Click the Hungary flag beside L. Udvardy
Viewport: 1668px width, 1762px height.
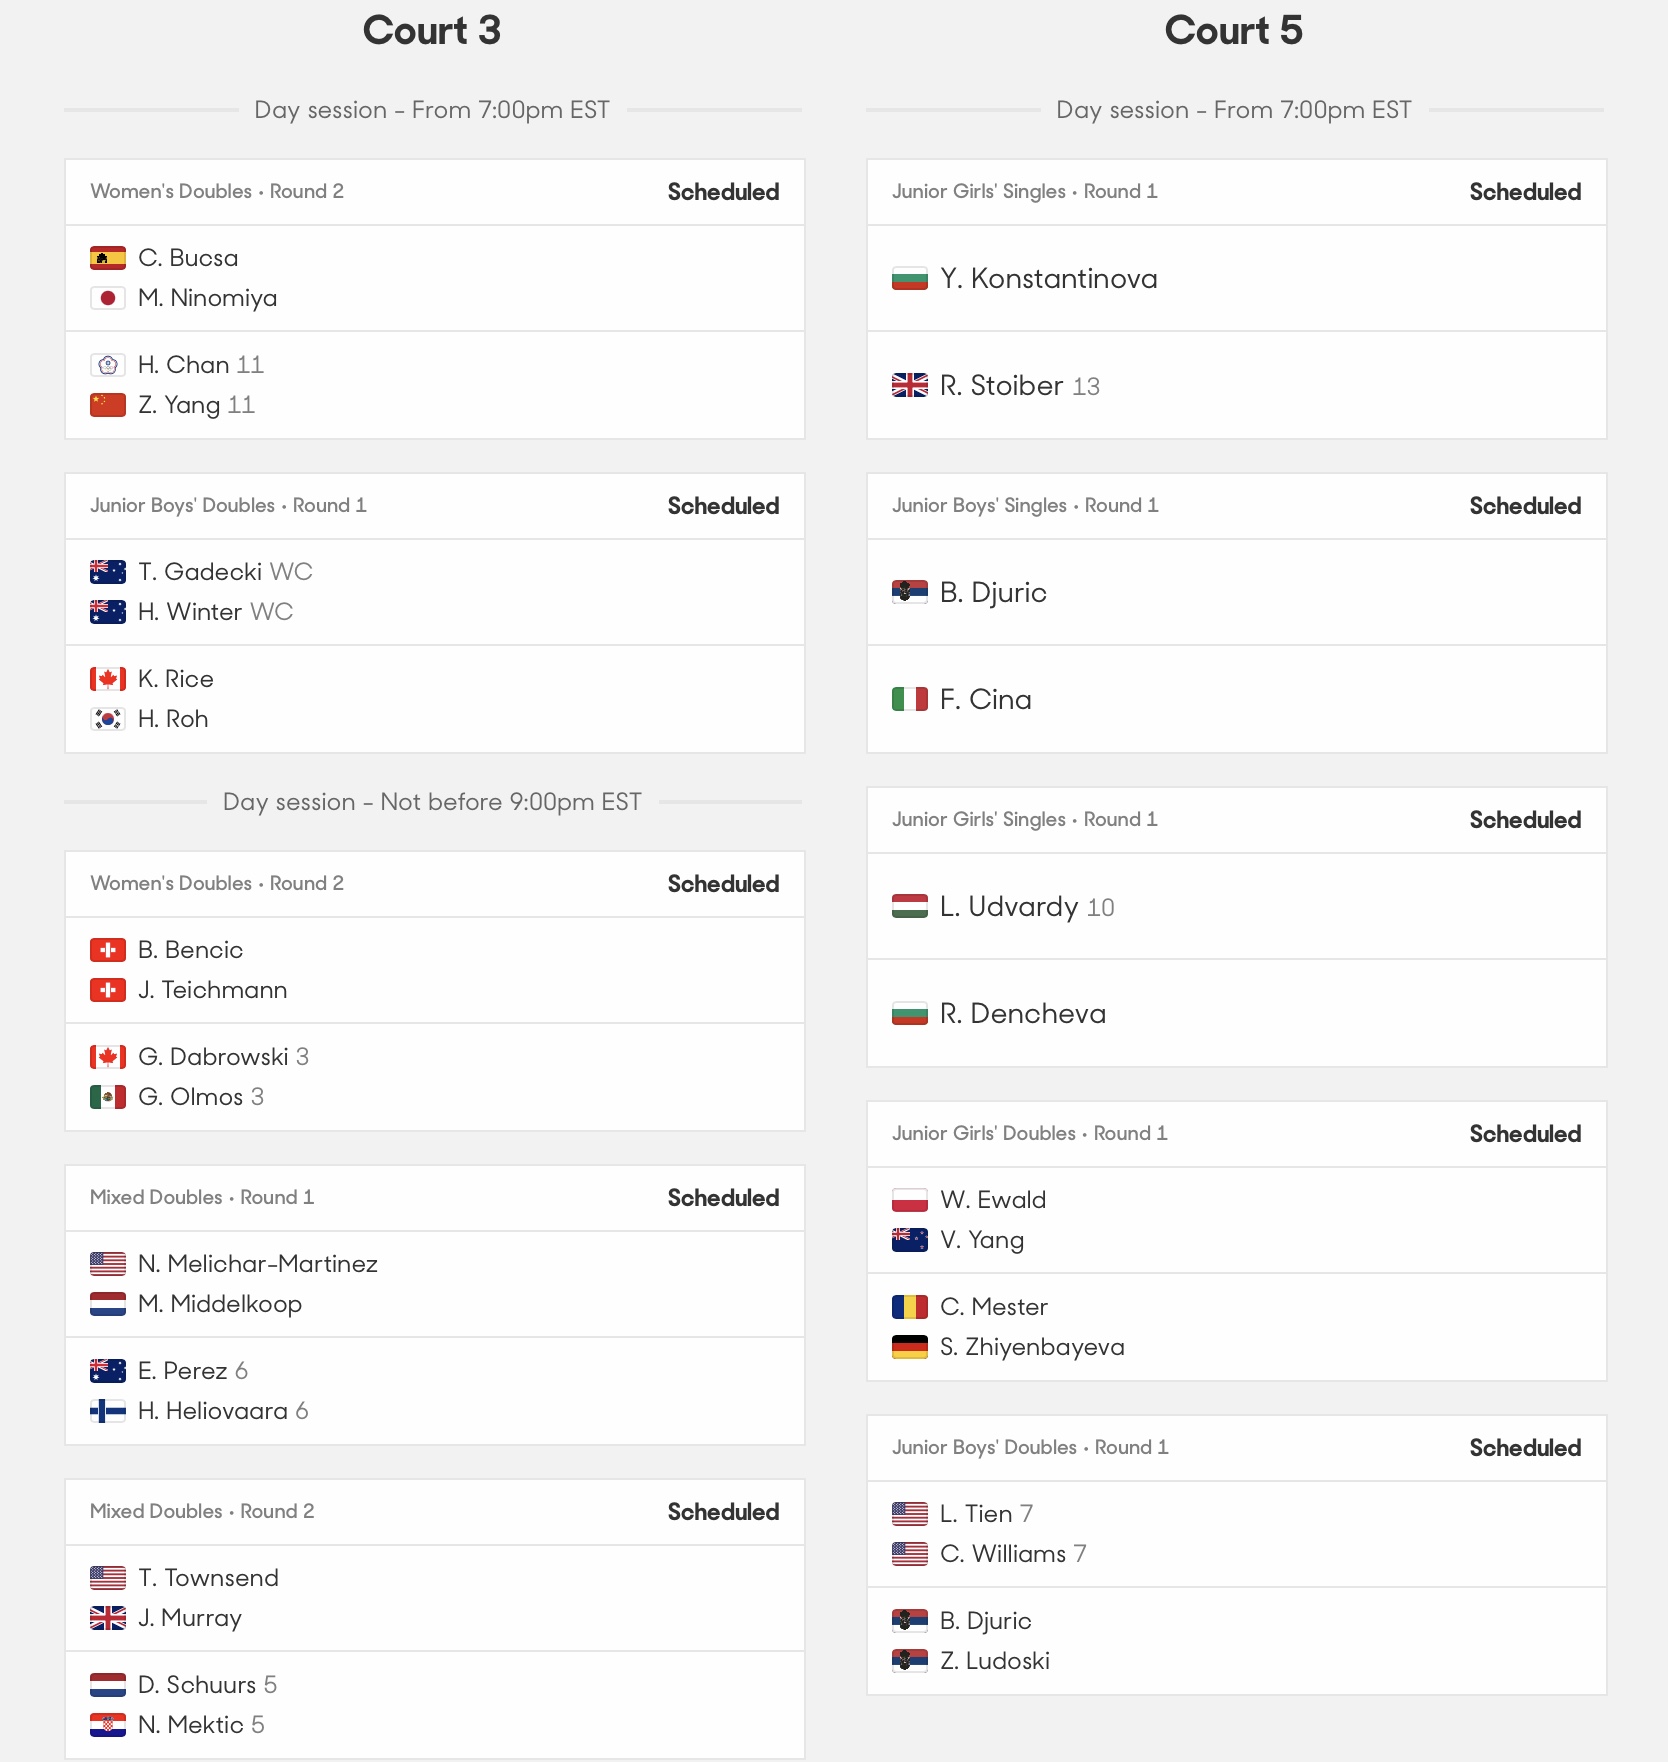pyautogui.click(x=910, y=906)
